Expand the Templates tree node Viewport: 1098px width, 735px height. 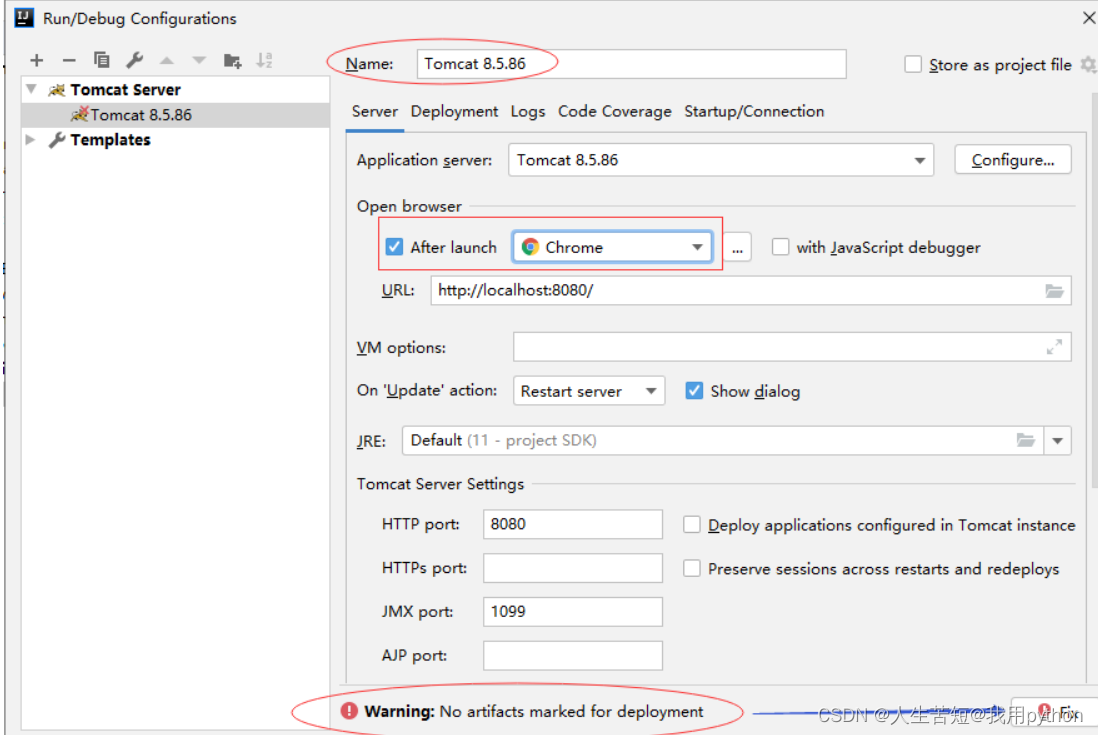(x=30, y=139)
